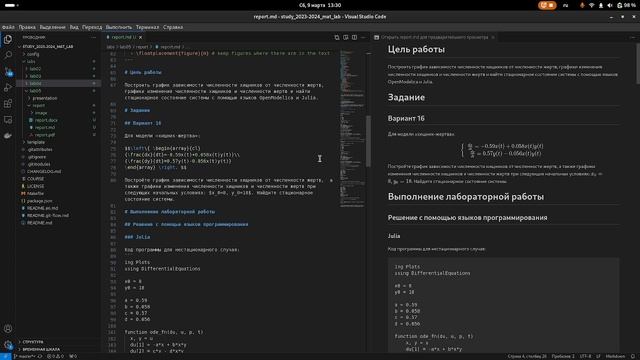Open the Справка menu
The height and width of the screenshot is (360, 640).
(173, 27)
